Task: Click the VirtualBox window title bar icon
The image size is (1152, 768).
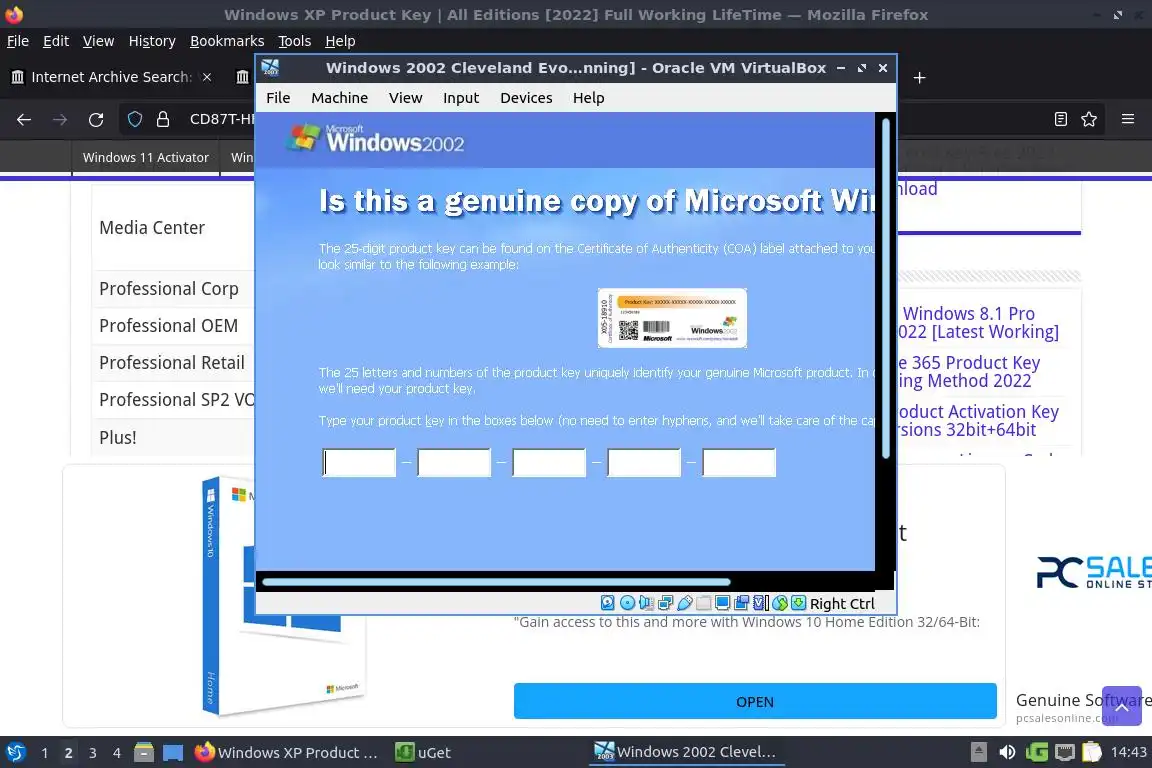Action: (x=270, y=68)
